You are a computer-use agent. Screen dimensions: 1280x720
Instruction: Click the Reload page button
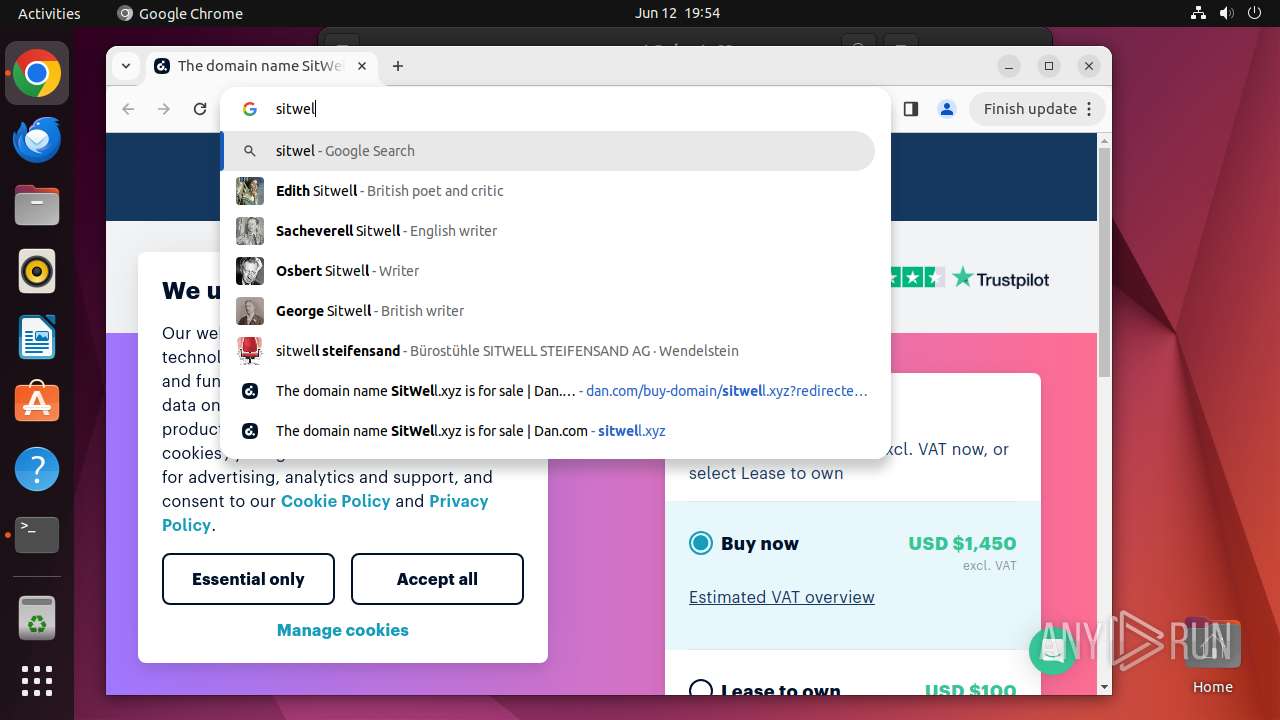pos(200,109)
